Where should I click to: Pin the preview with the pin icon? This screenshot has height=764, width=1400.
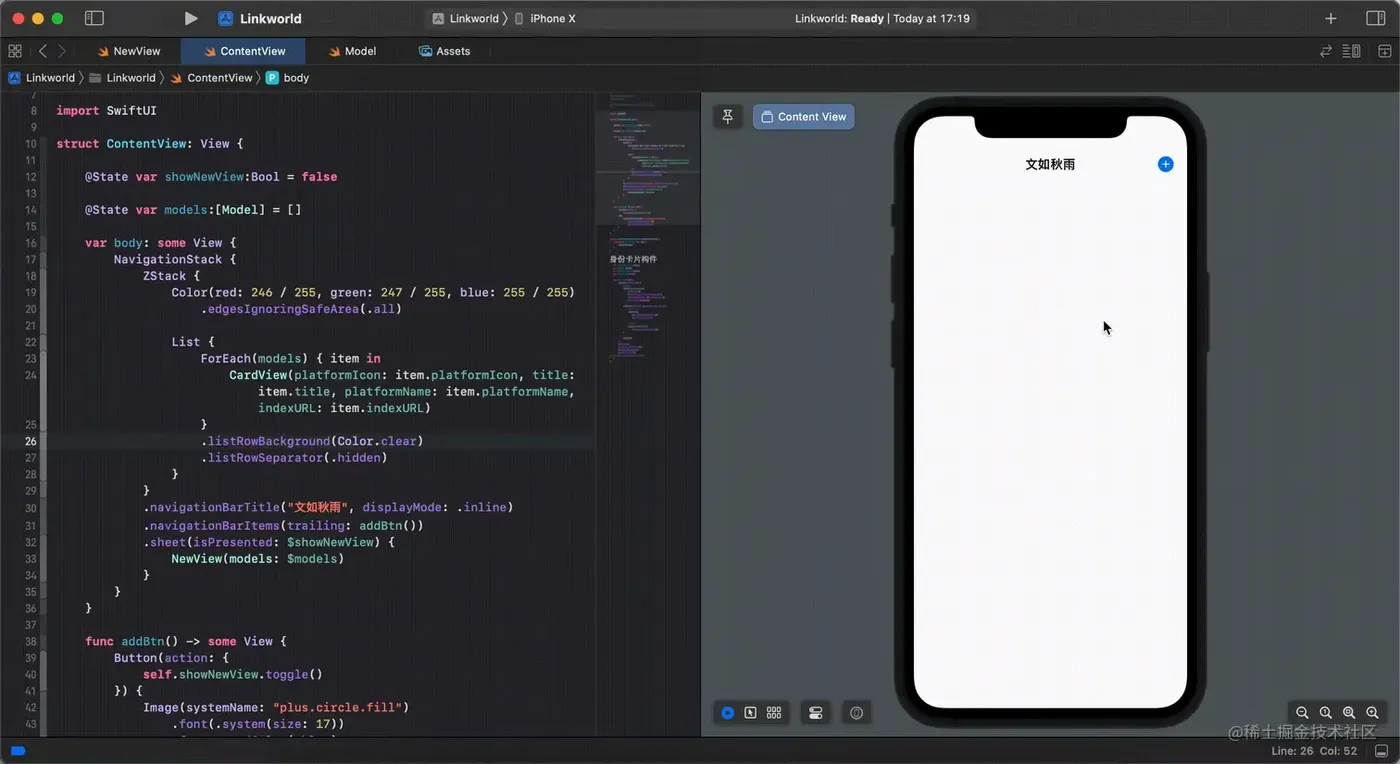tap(728, 117)
